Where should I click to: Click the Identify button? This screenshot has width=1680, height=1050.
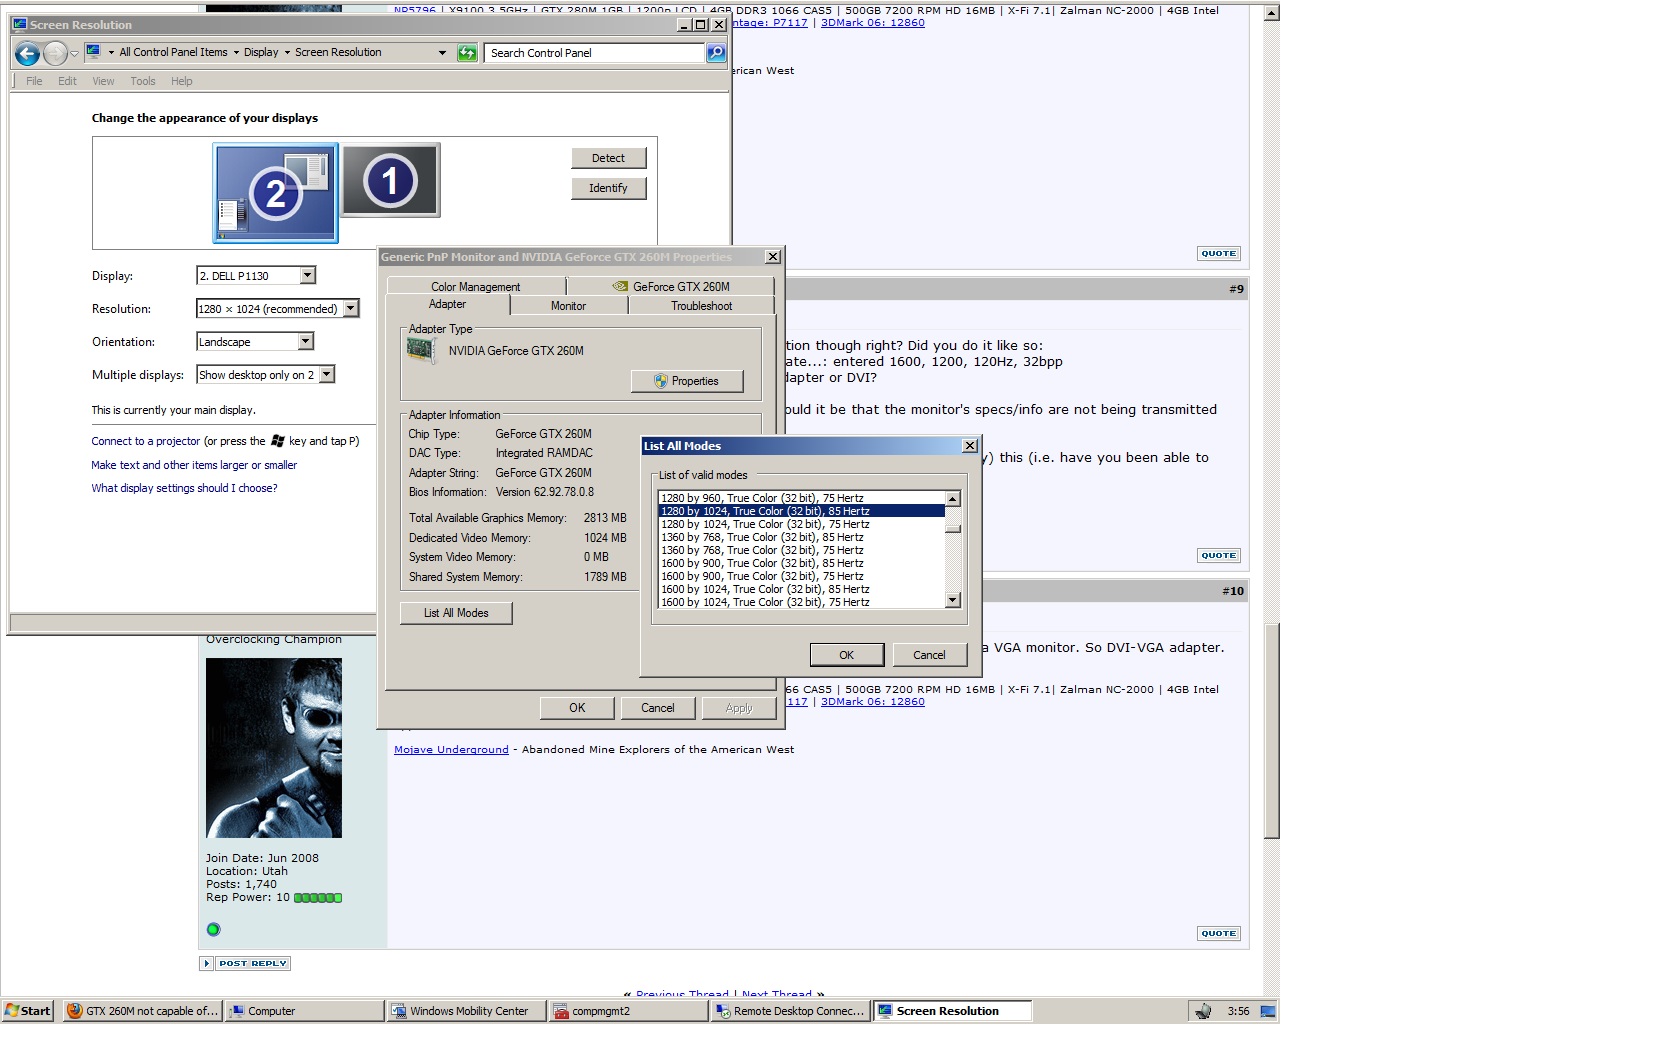coord(608,188)
